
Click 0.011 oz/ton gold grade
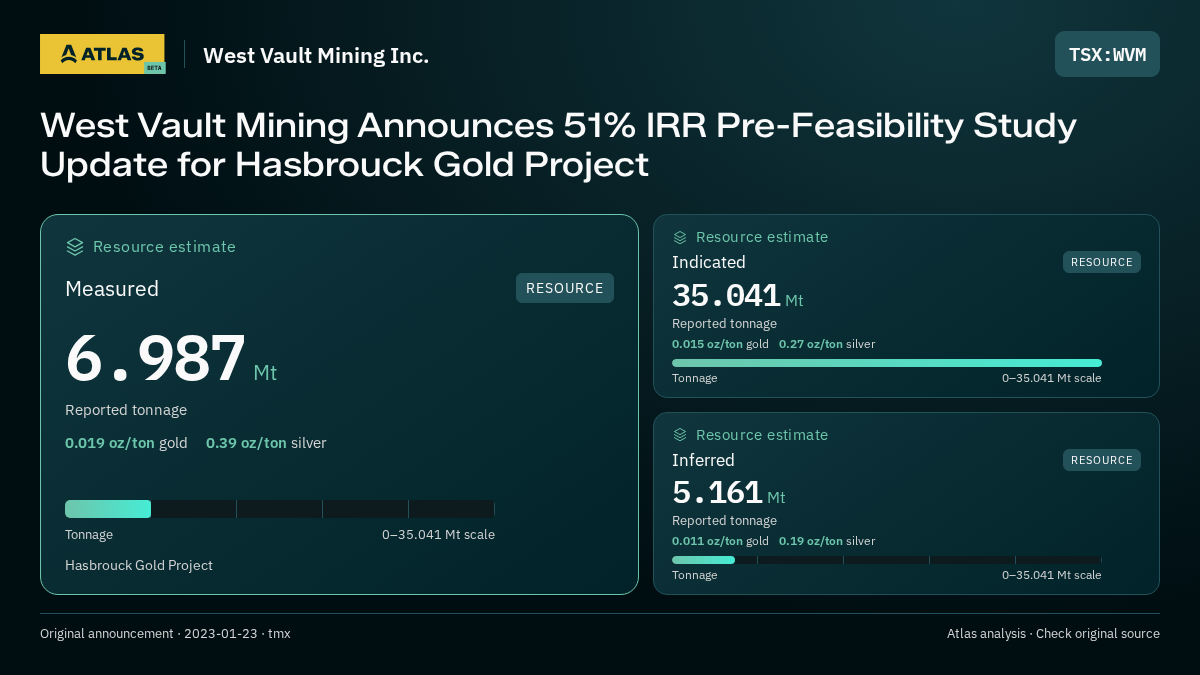720,541
